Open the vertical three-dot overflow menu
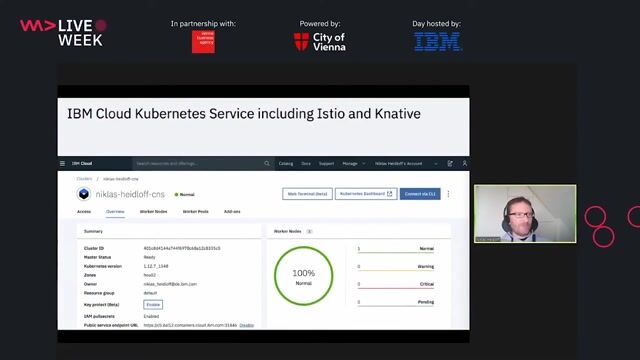 pyautogui.click(x=448, y=194)
